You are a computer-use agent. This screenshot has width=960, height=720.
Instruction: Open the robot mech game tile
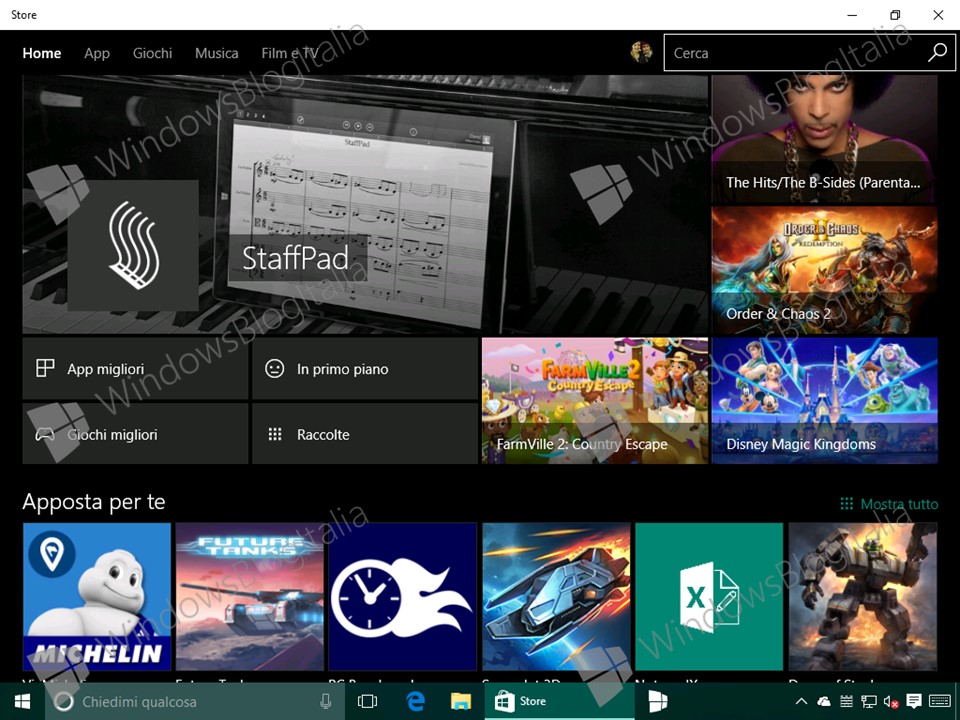863,596
